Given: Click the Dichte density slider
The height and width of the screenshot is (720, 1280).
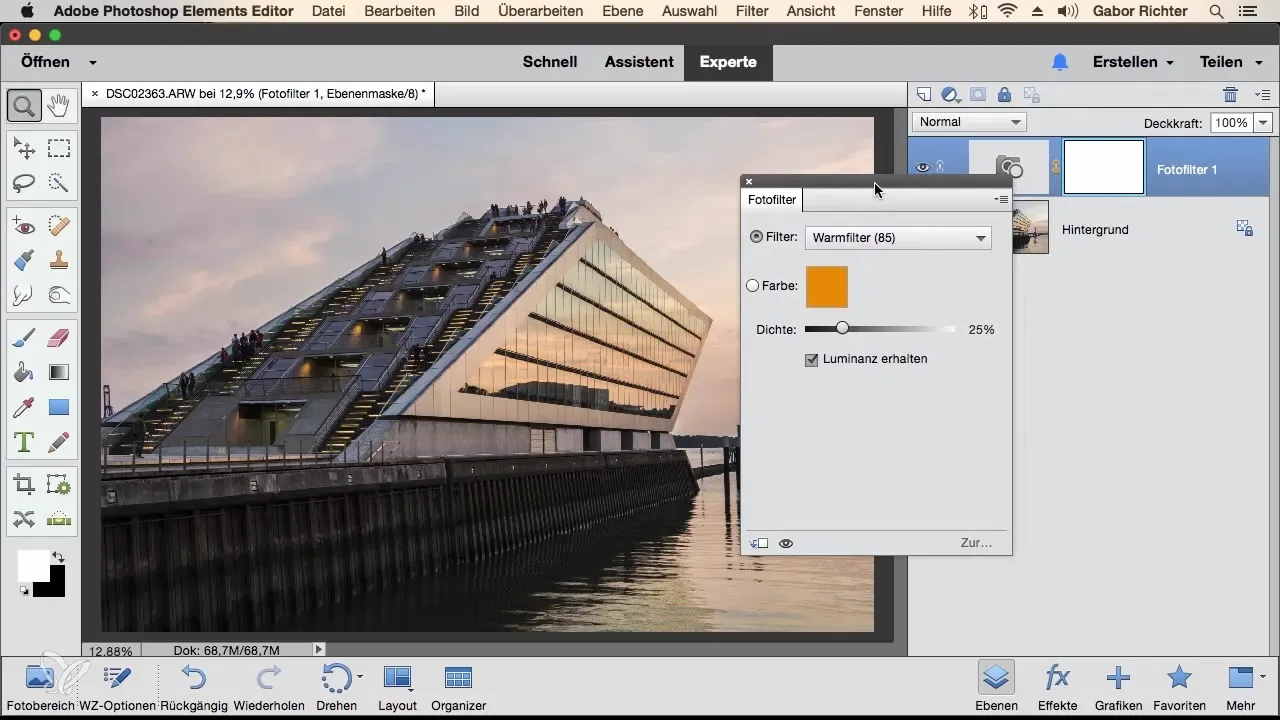Looking at the screenshot, I should (x=880, y=328).
